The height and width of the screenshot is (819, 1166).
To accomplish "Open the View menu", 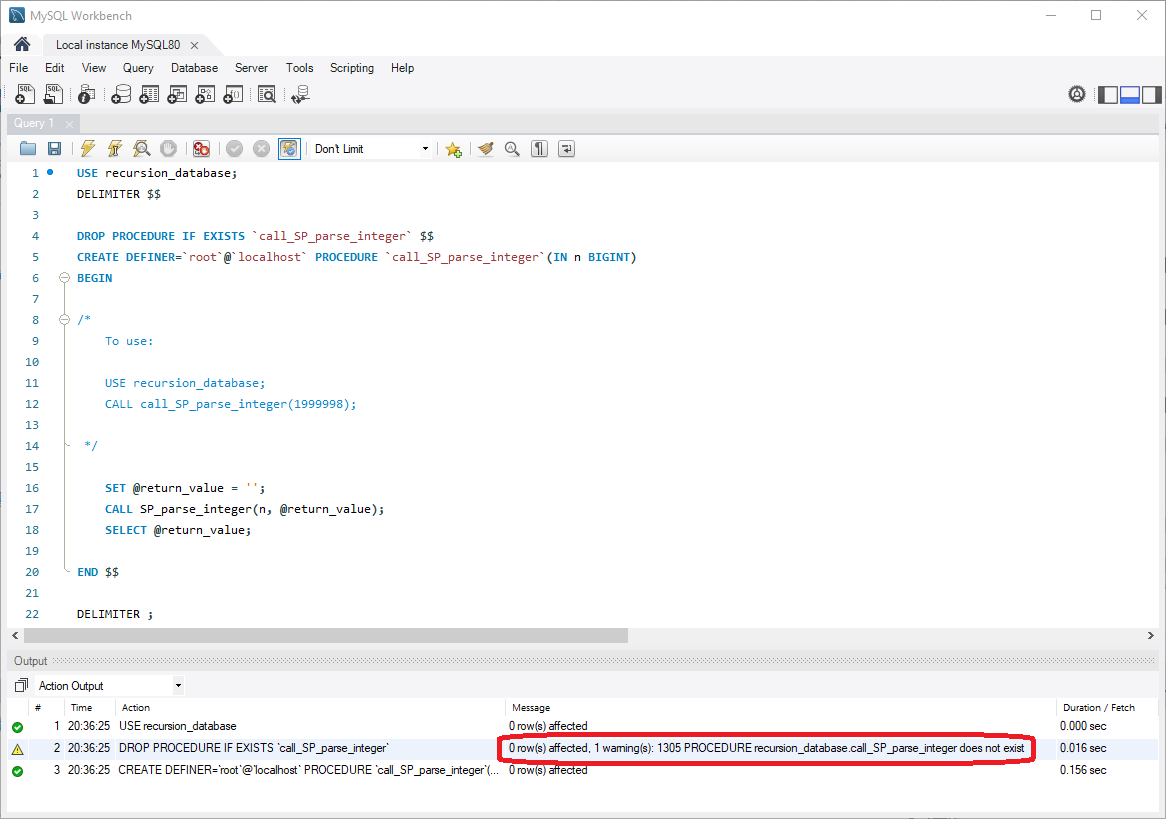I will (x=94, y=68).
